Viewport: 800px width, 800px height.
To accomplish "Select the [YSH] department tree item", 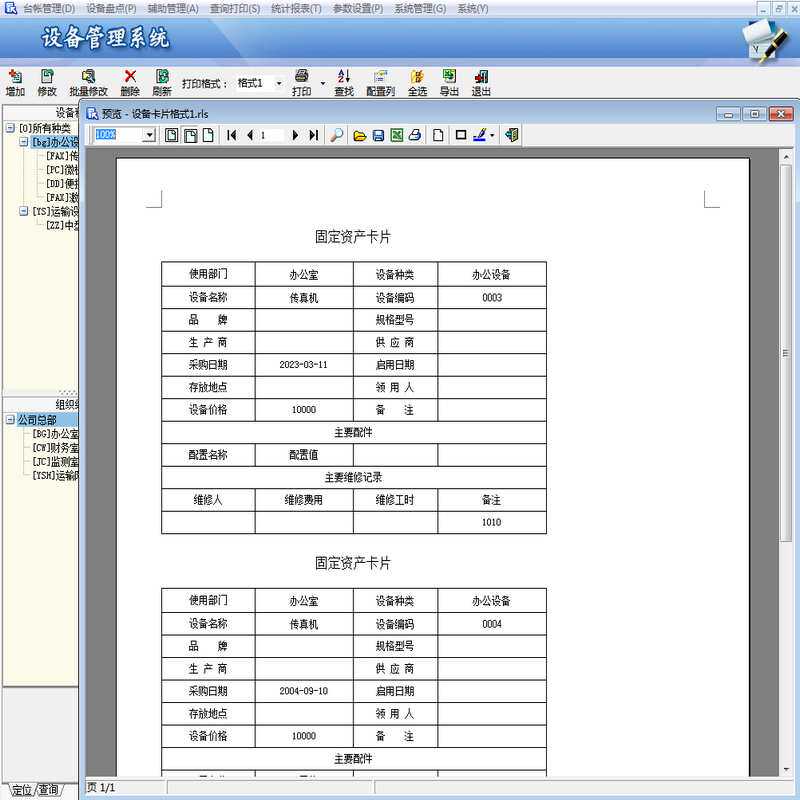I will pos(56,475).
